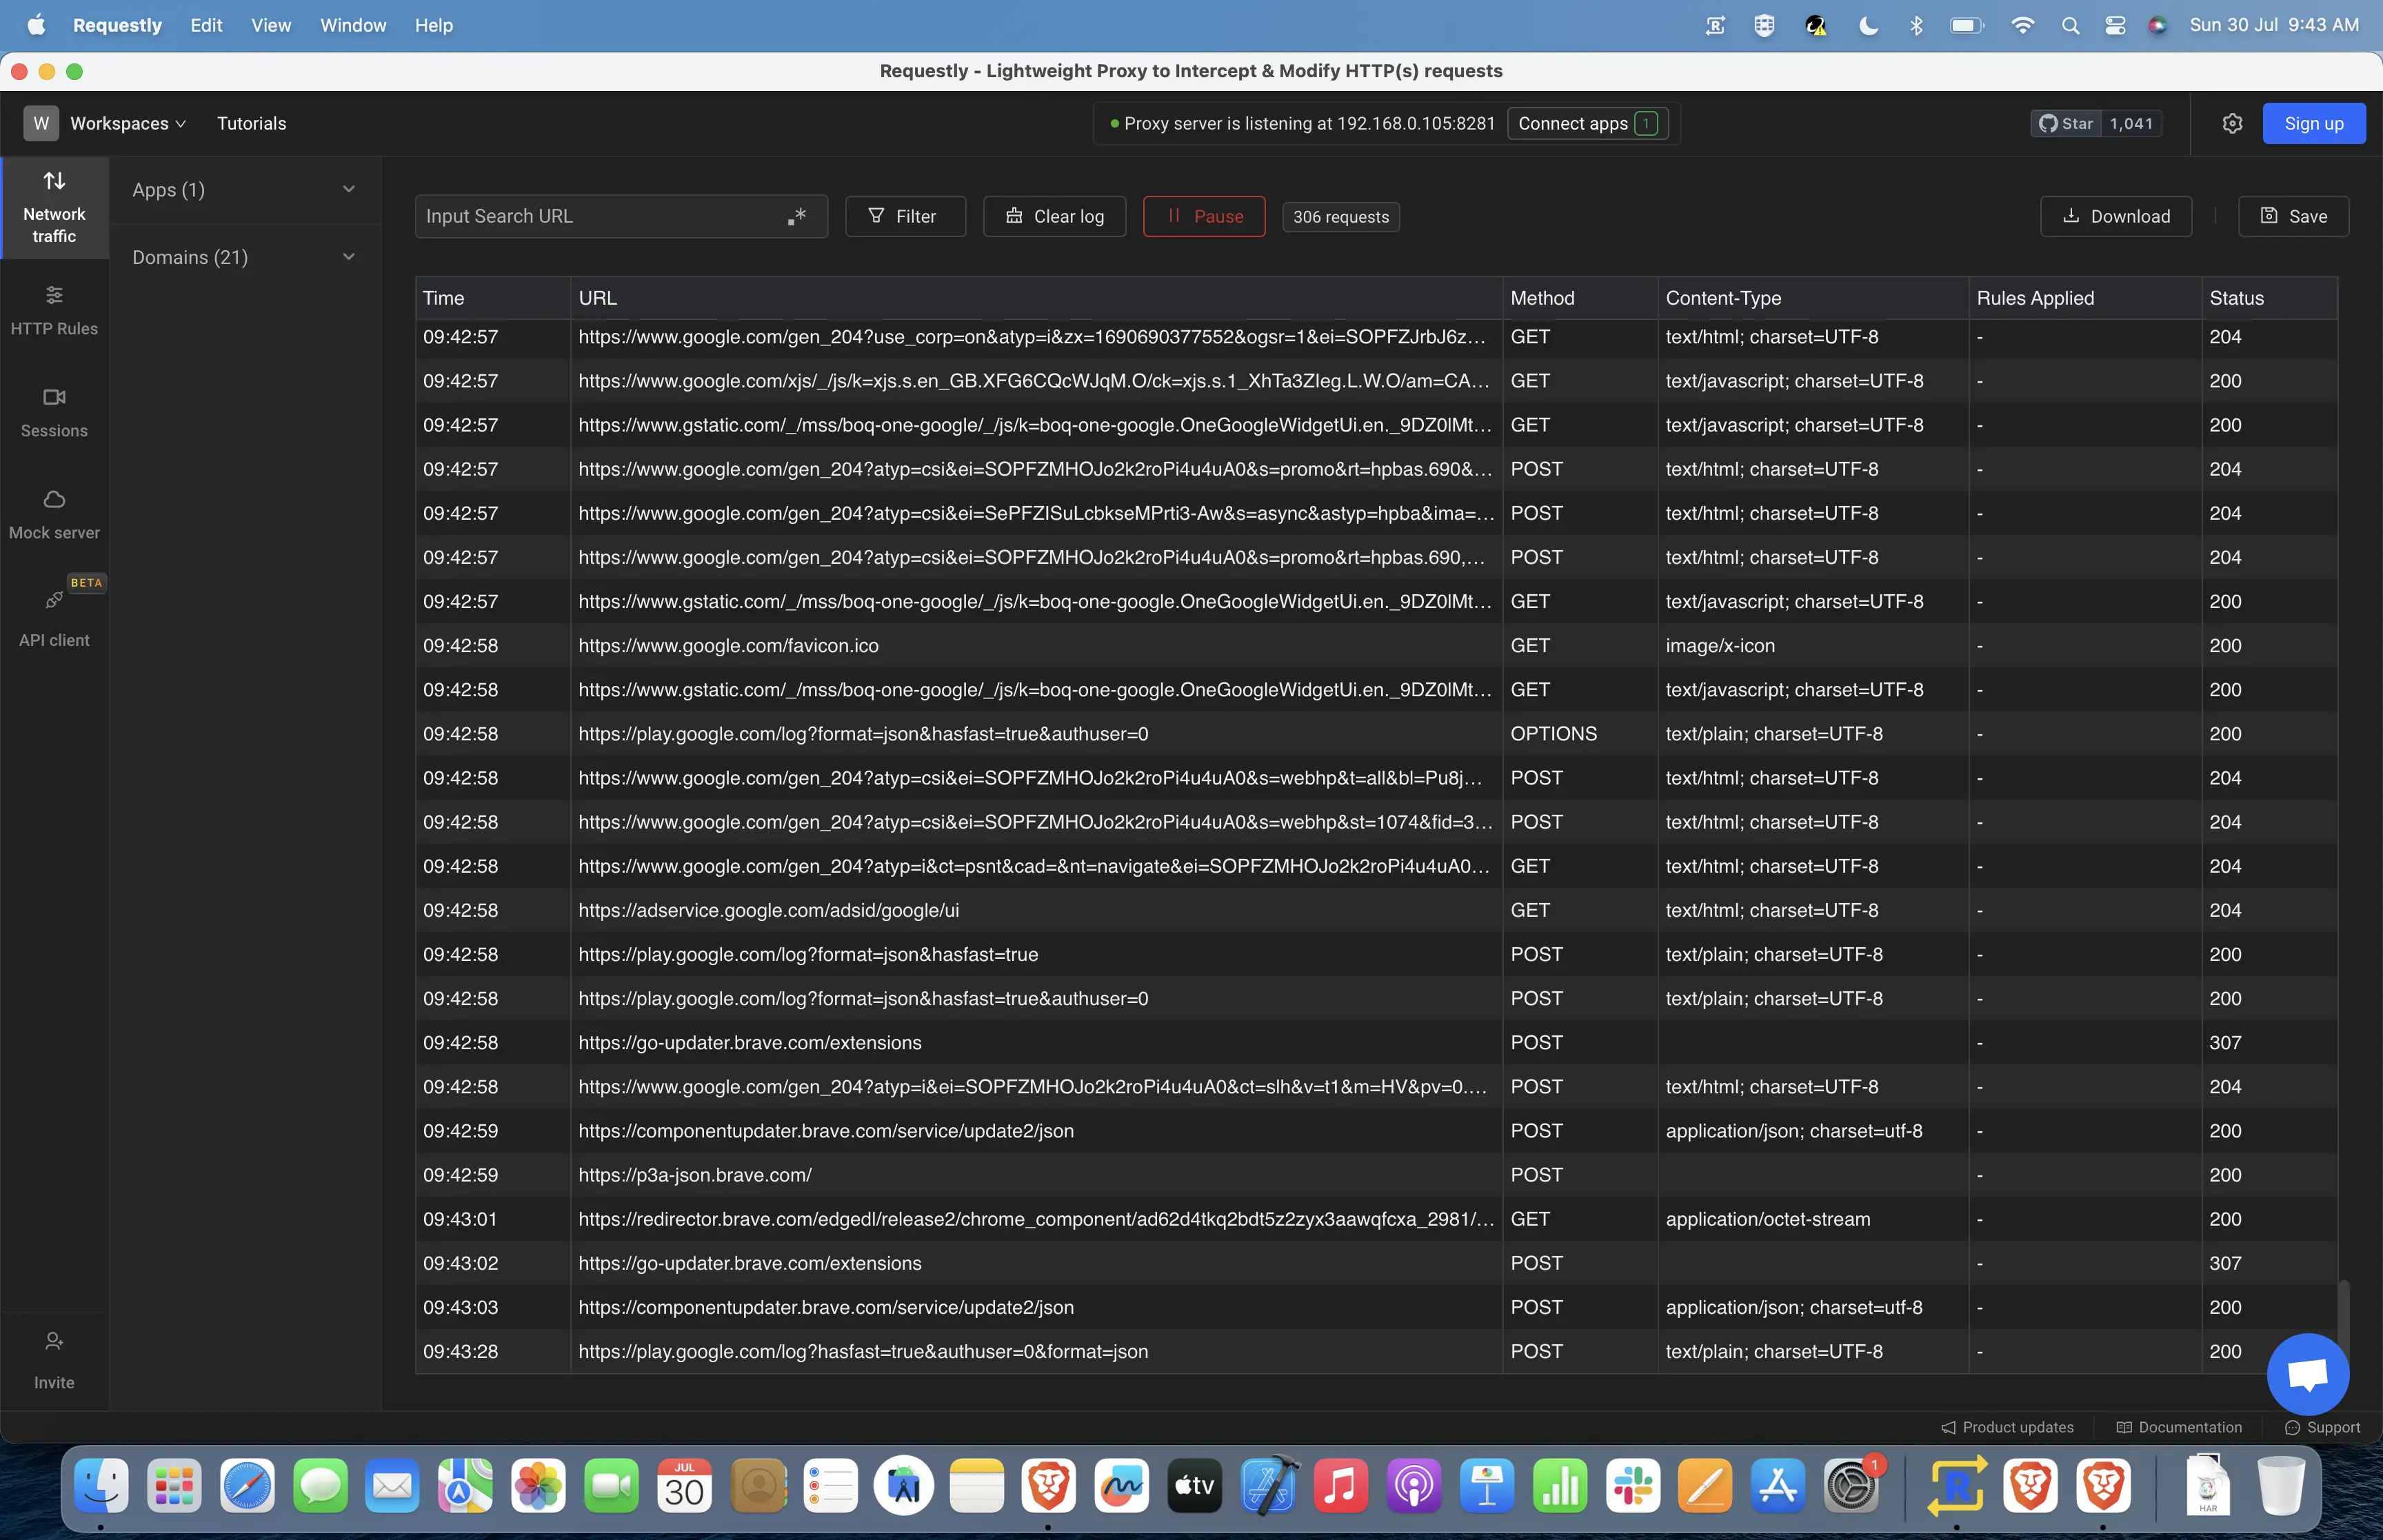The image size is (2383, 1540).
Task: Click the 306 requests counter badge
Action: tap(1340, 217)
